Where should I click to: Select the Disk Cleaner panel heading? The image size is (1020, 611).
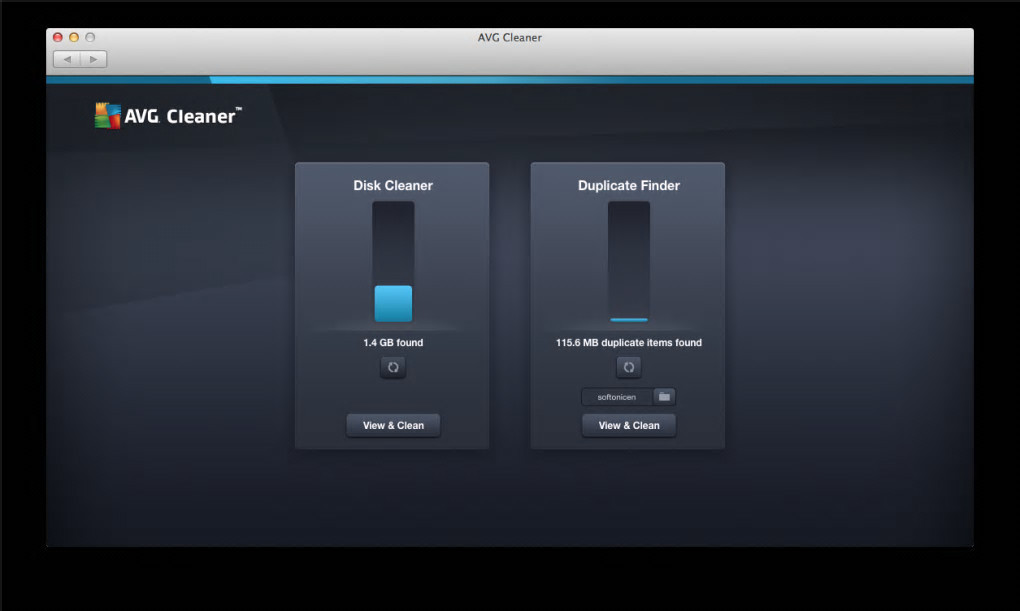(x=393, y=185)
